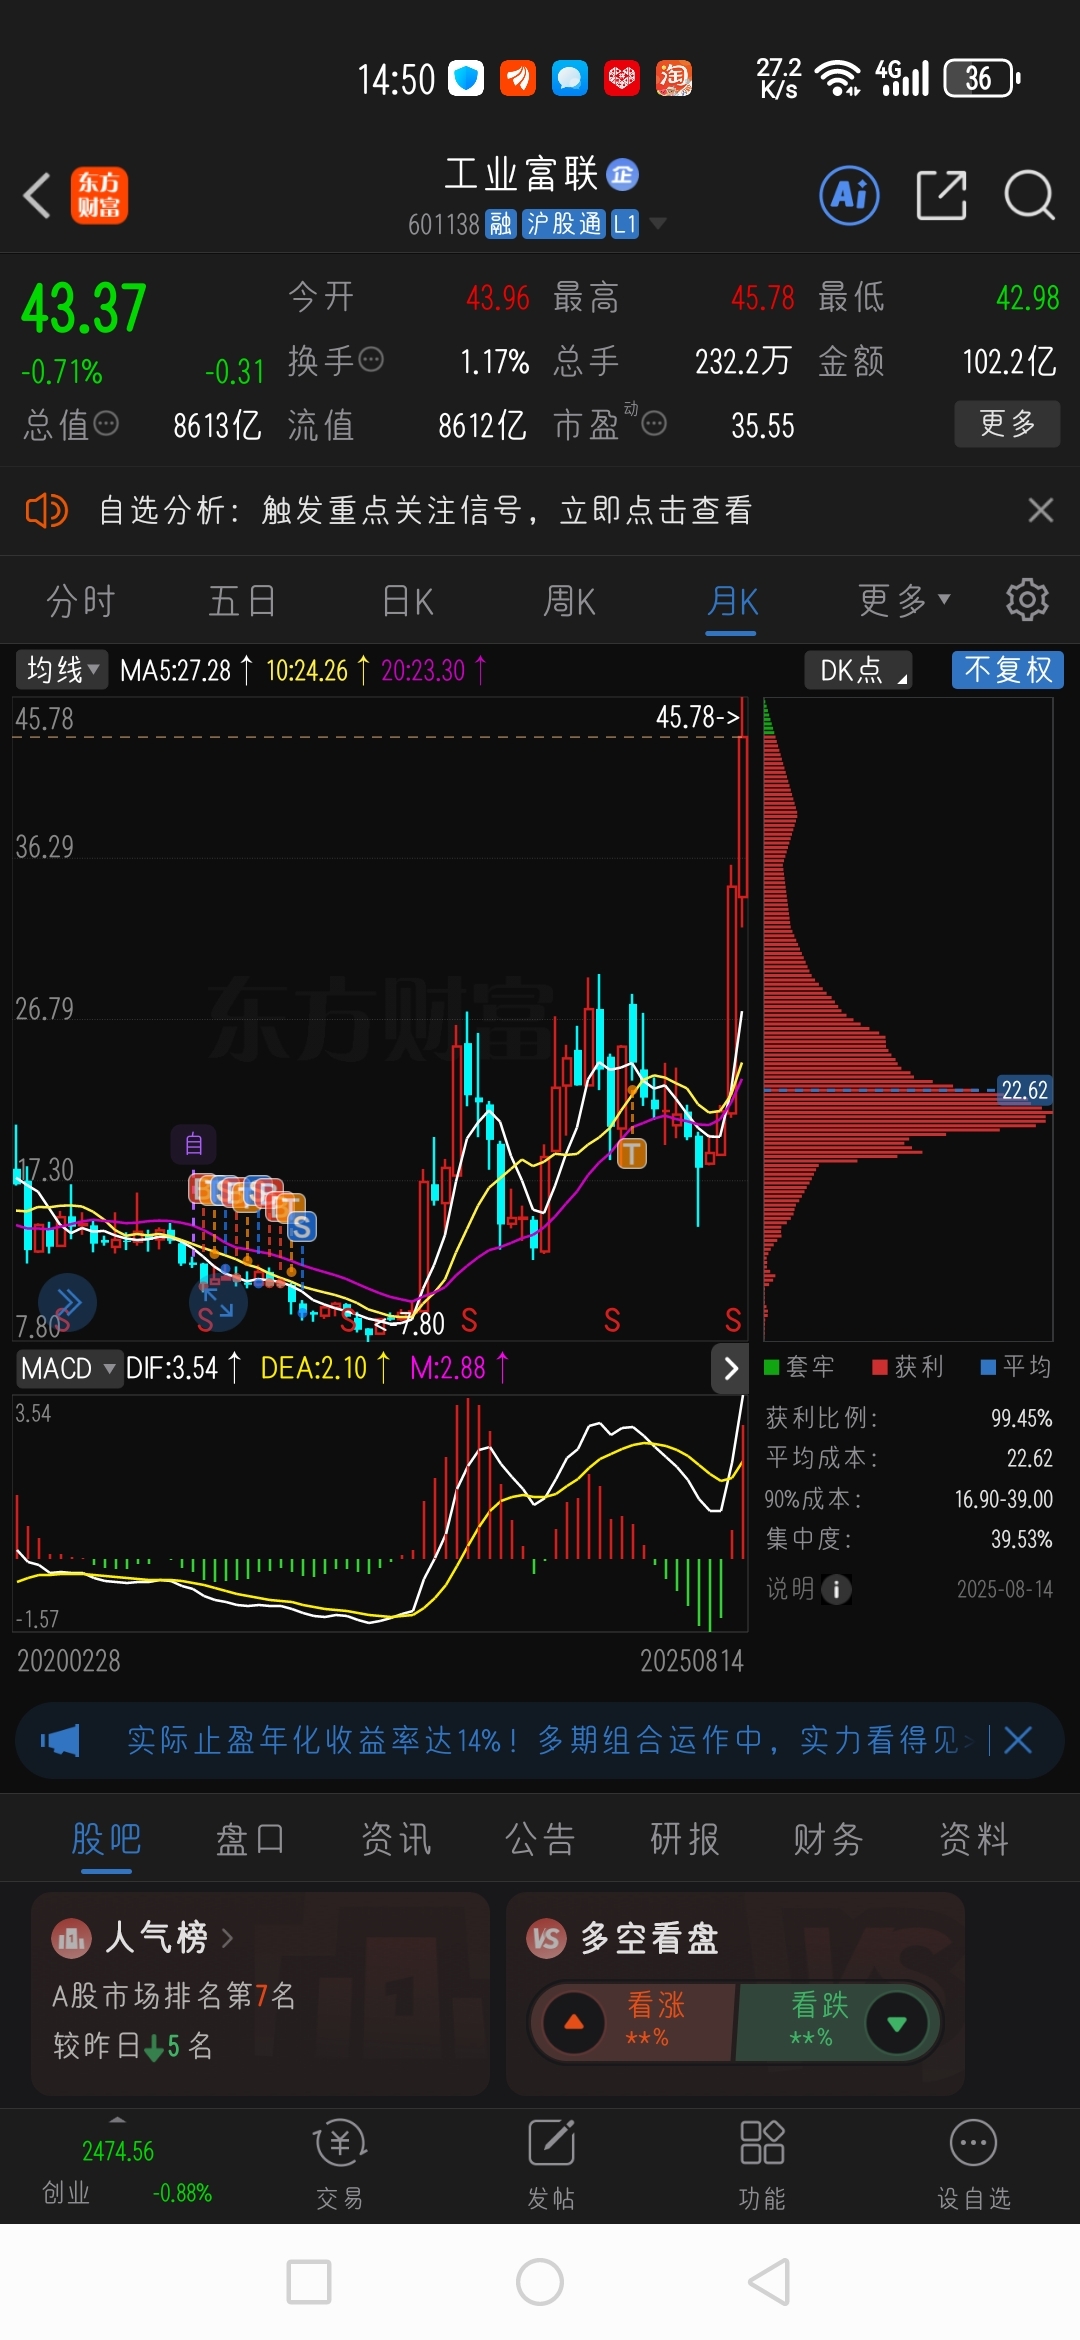Vote 看跌 bearish

tap(838, 2022)
